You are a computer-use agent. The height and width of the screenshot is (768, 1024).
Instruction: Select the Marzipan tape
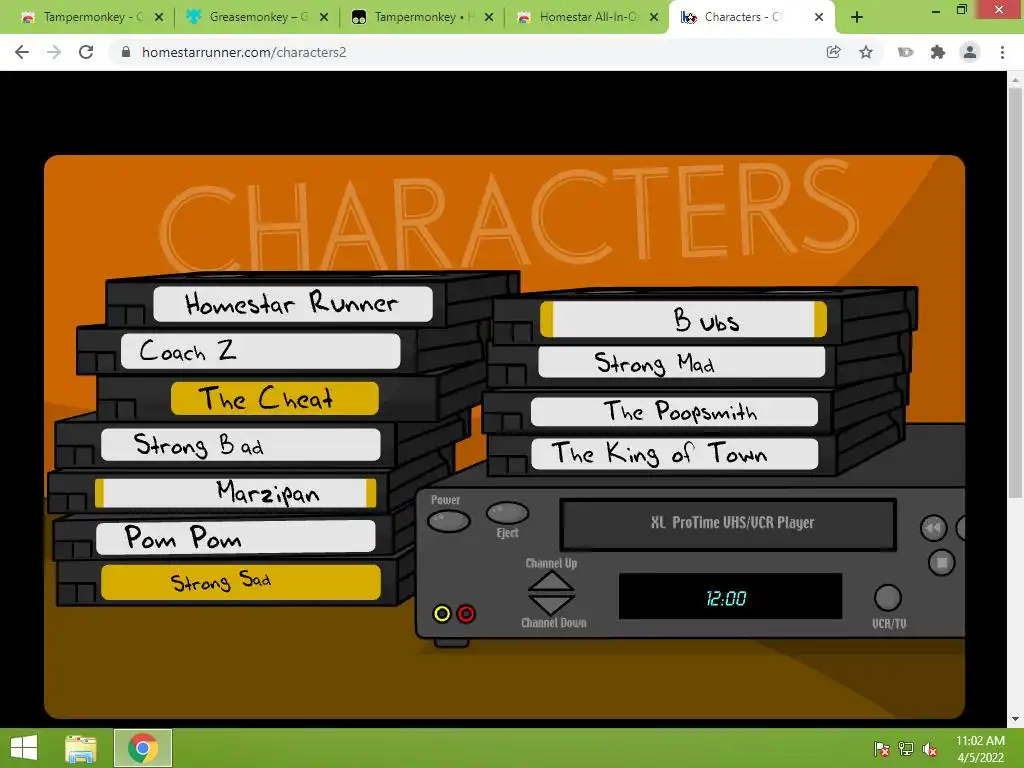coord(235,492)
